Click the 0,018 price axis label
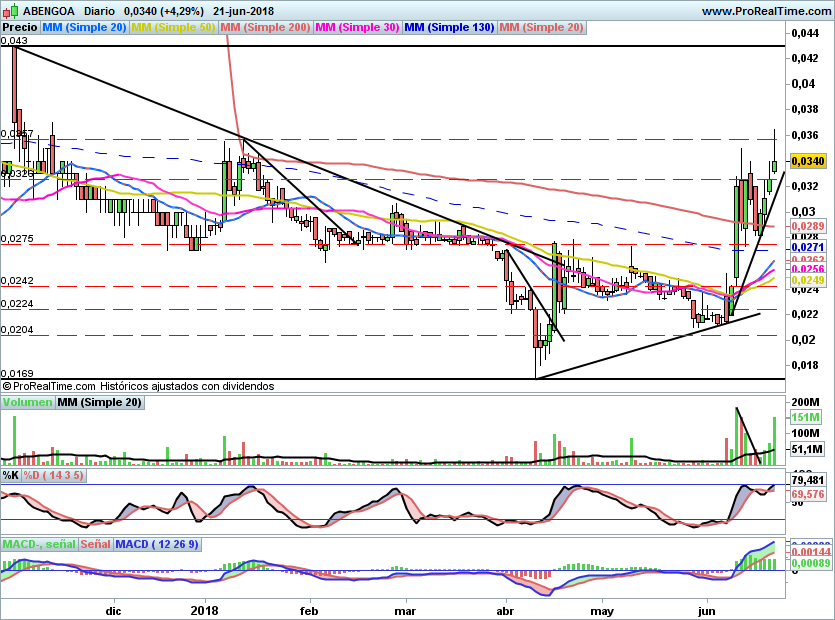The image size is (835, 620). [805, 365]
